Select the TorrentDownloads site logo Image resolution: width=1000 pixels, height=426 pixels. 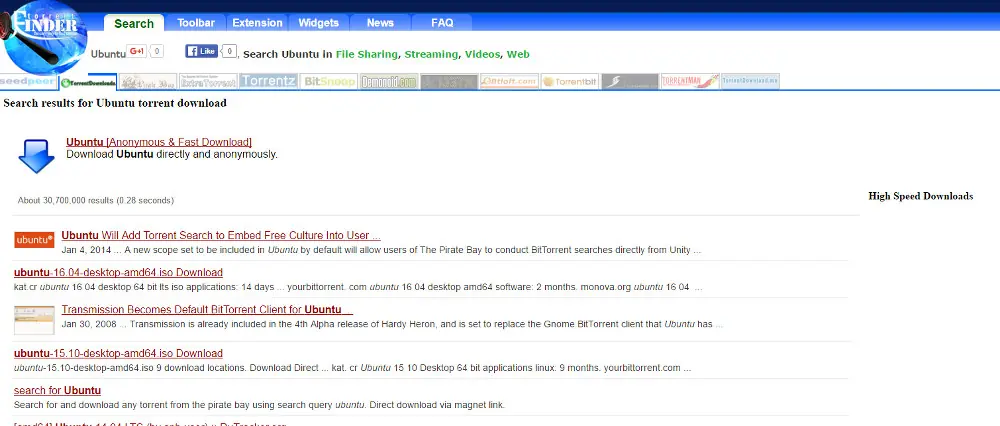pyautogui.click(x=88, y=82)
